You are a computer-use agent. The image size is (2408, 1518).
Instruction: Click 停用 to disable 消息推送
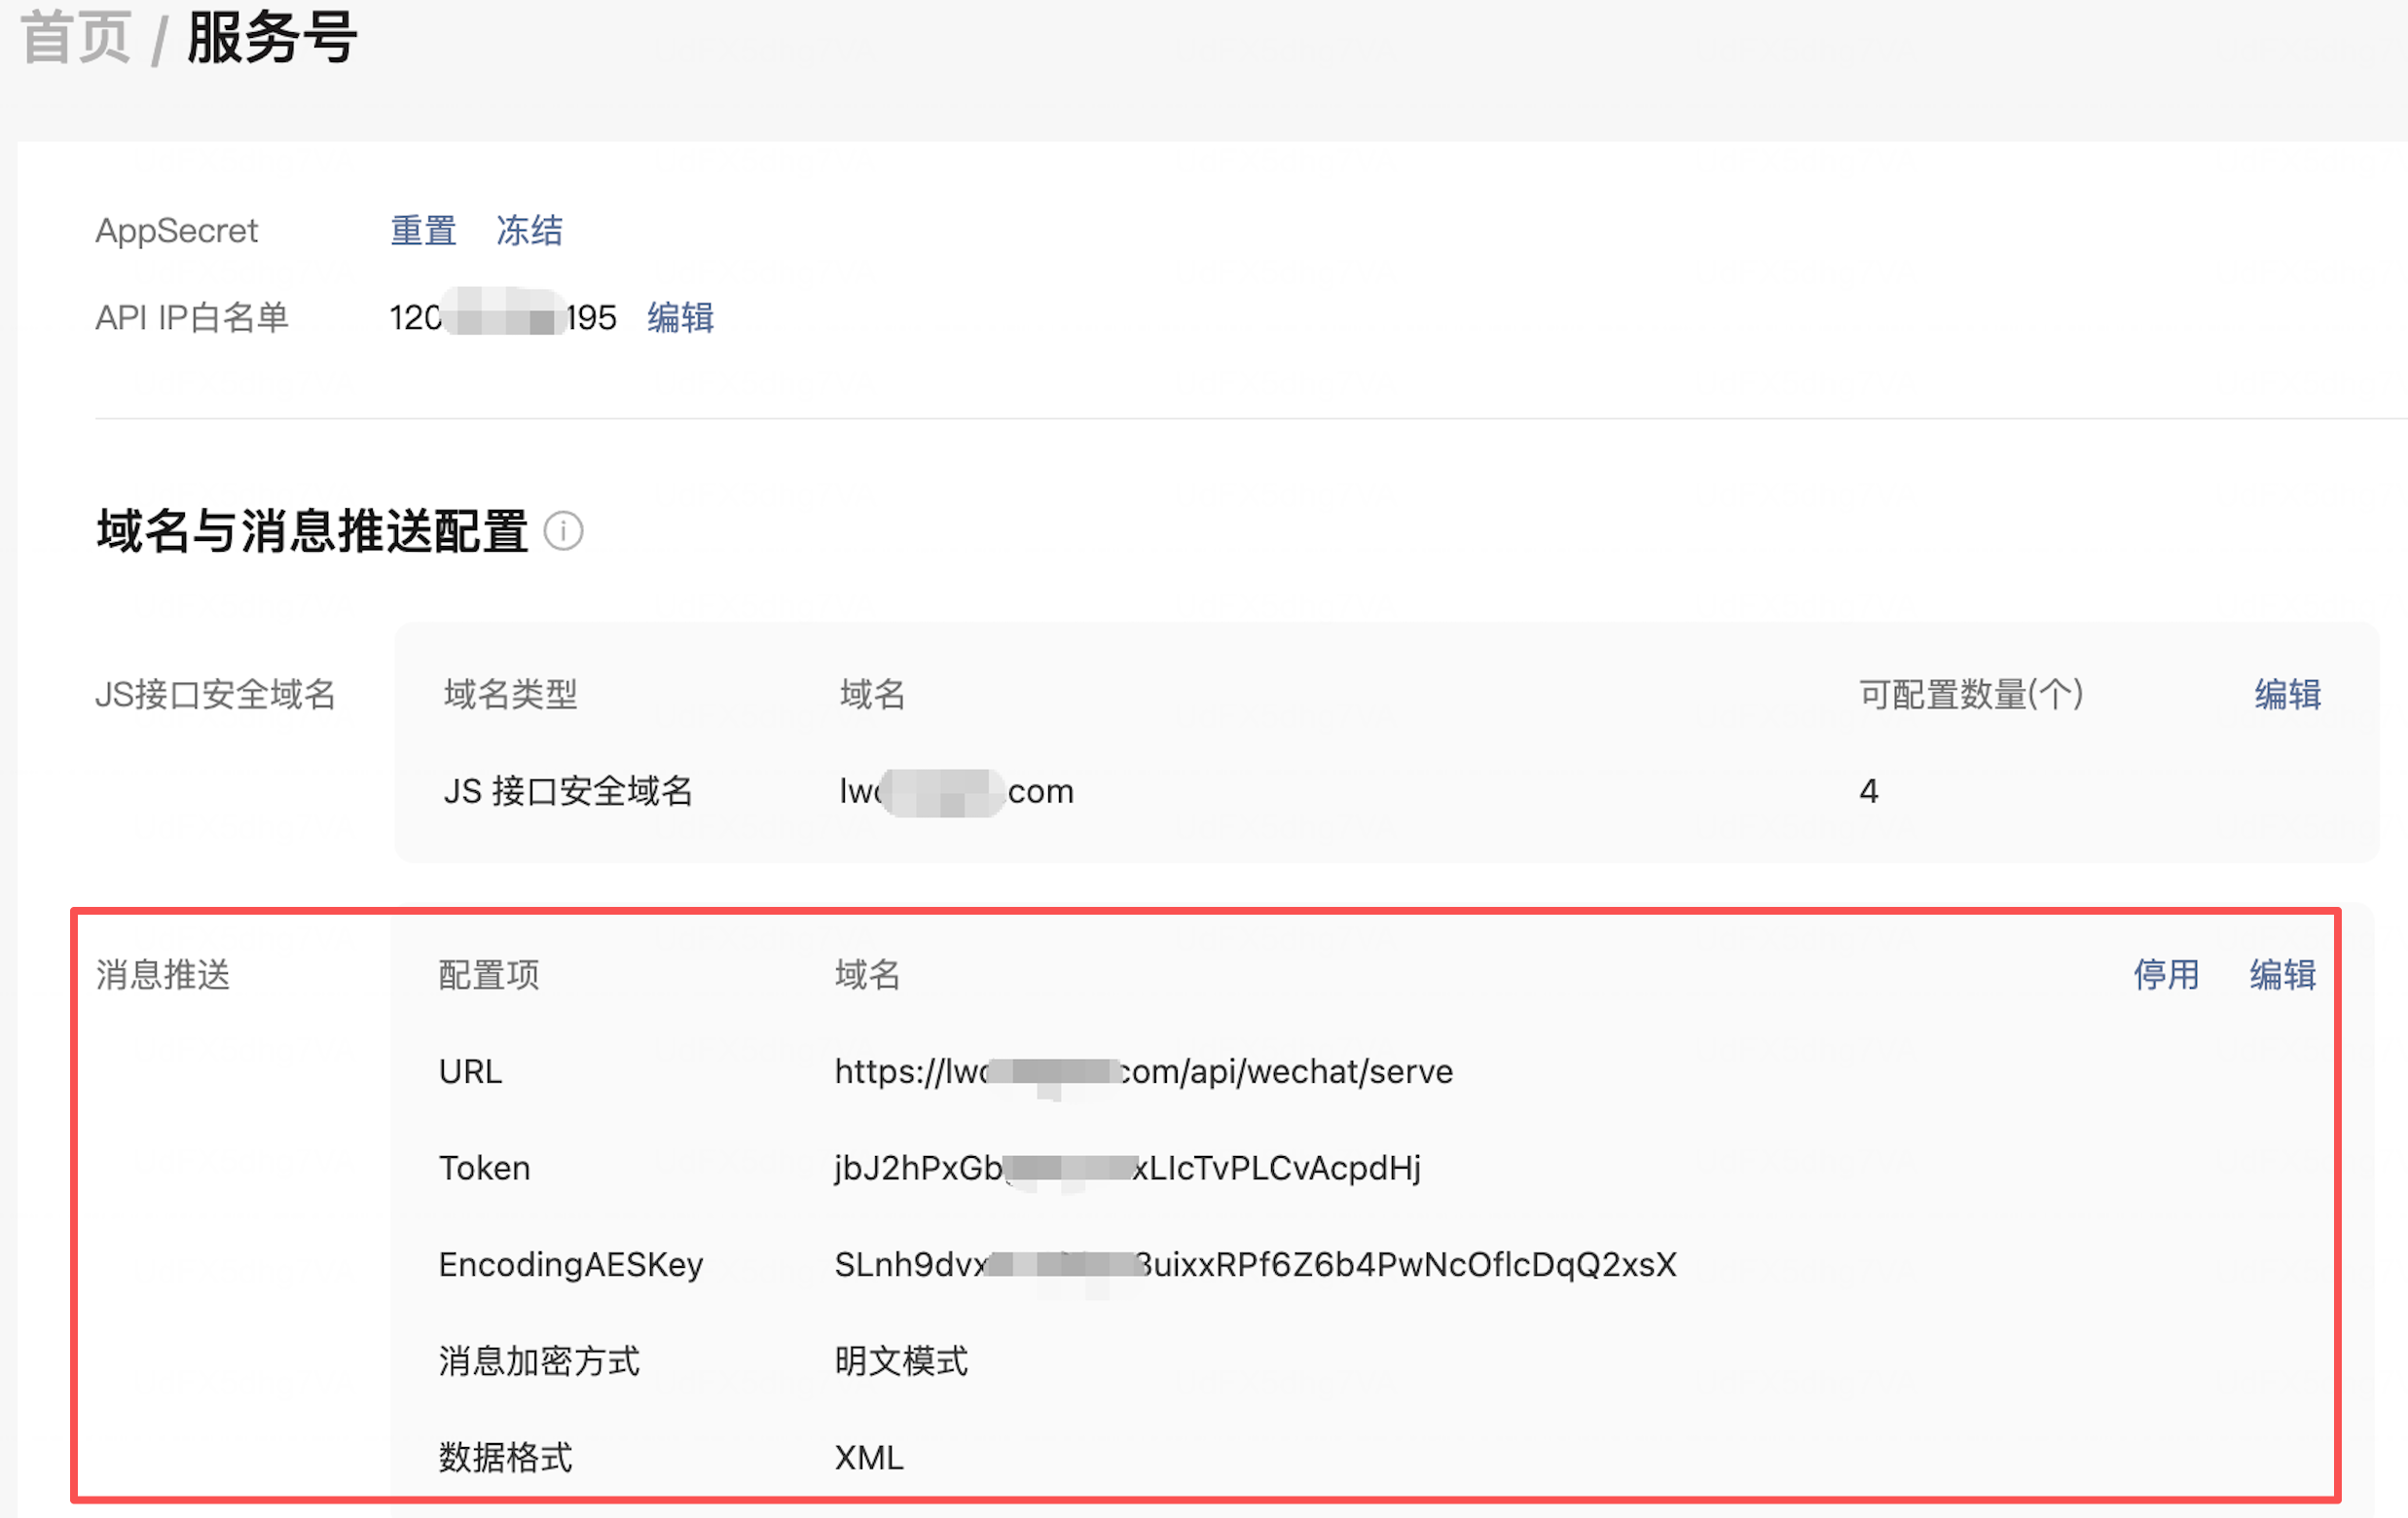(x=2166, y=974)
